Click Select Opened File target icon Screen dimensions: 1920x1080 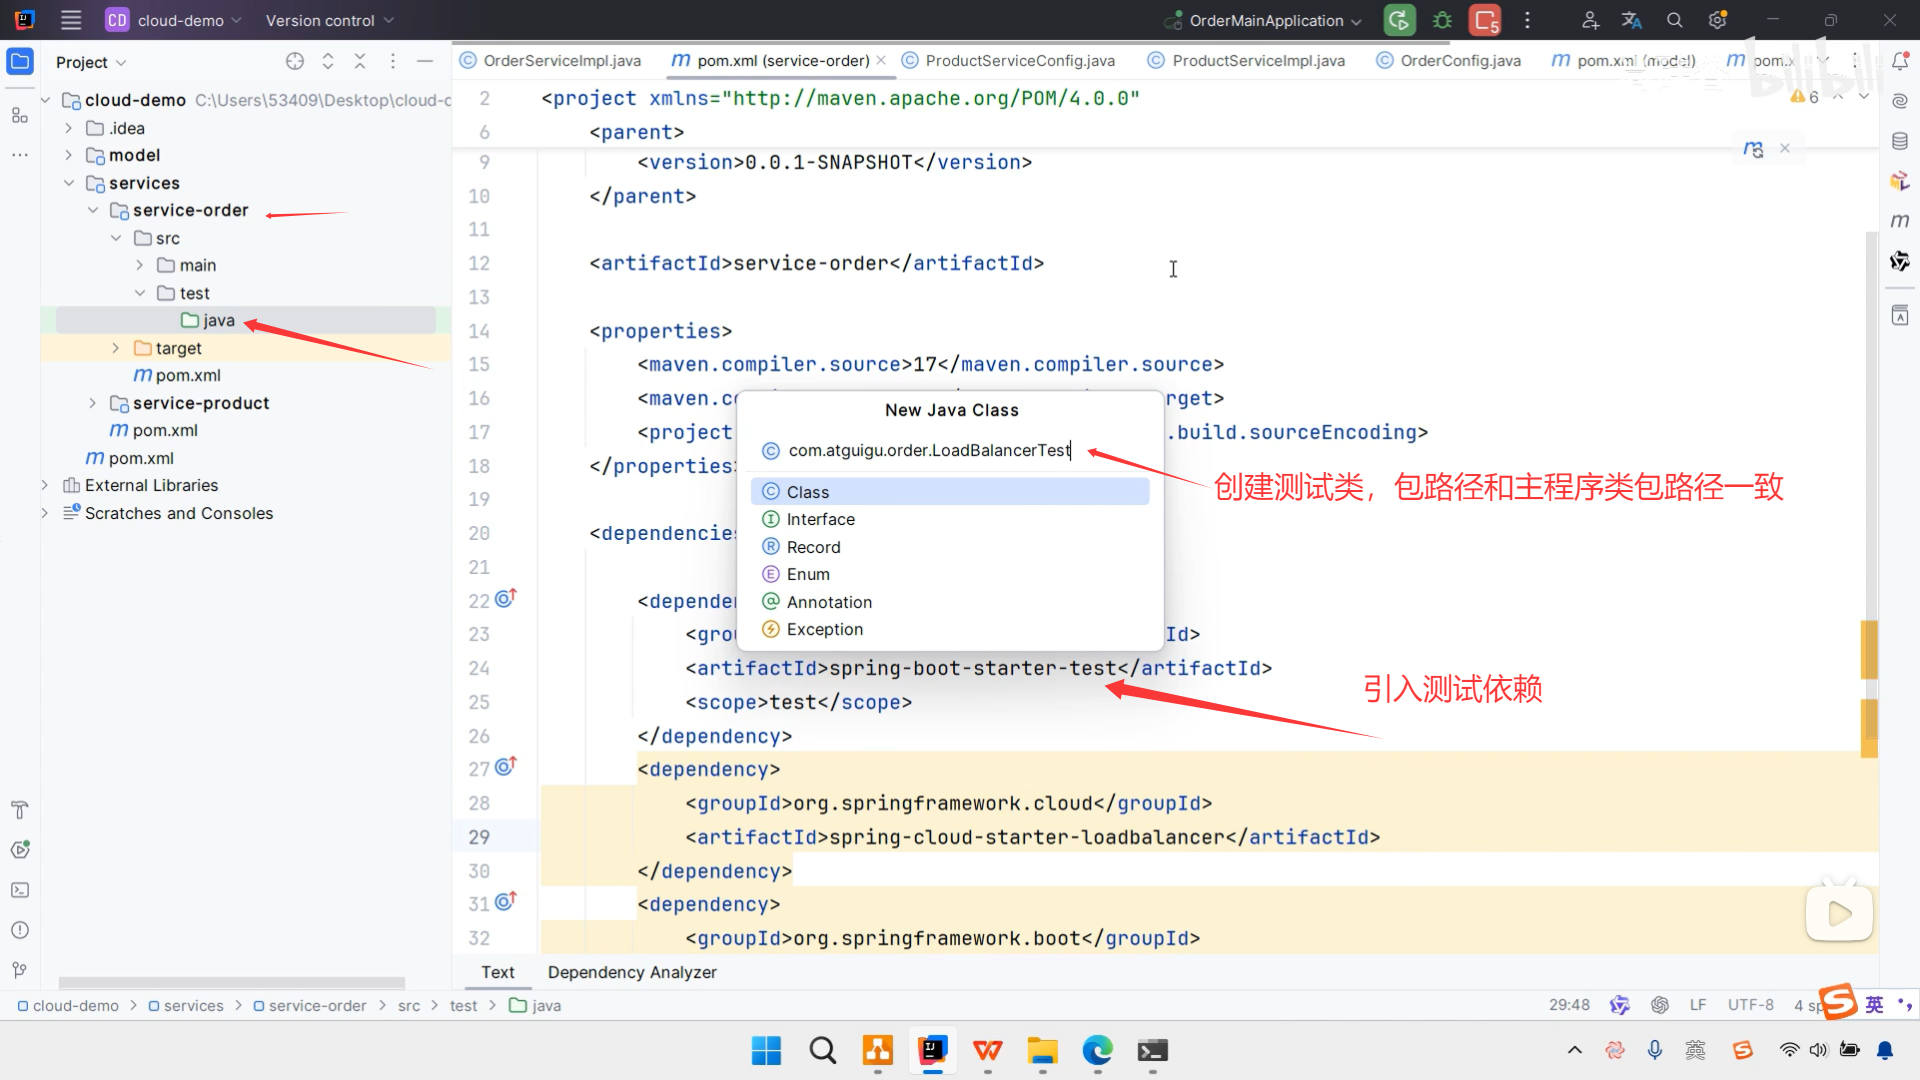tap(294, 62)
